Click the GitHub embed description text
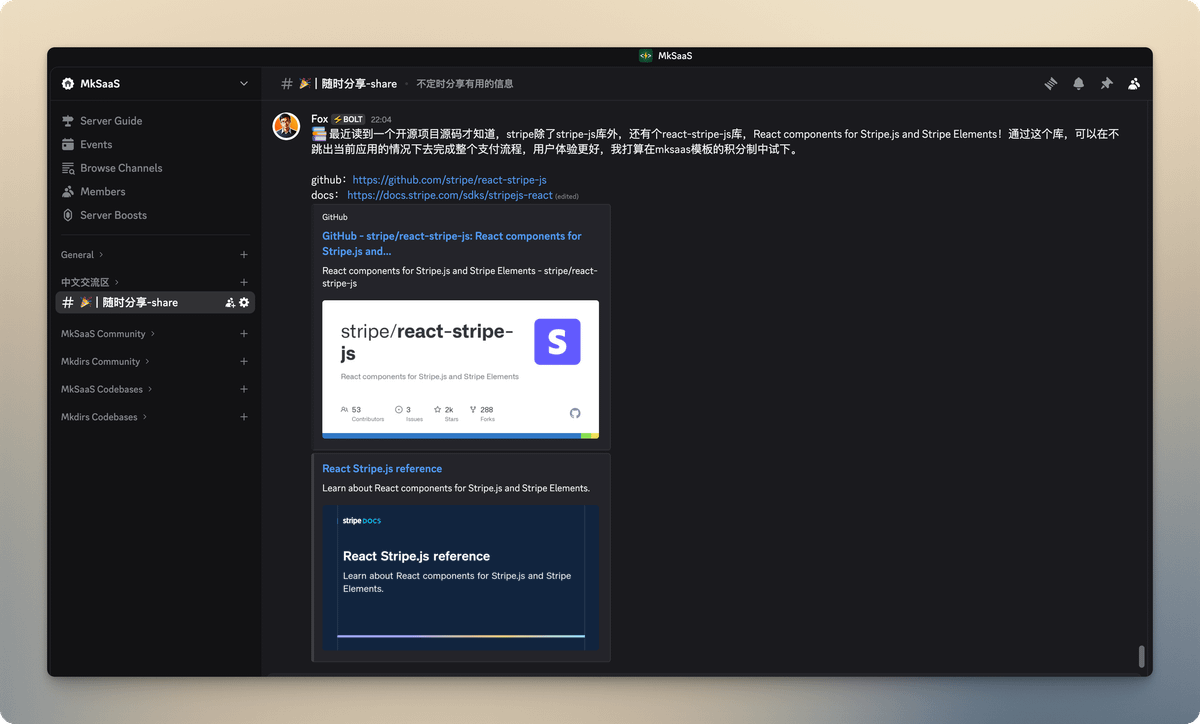The height and width of the screenshot is (724, 1200). click(460, 277)
